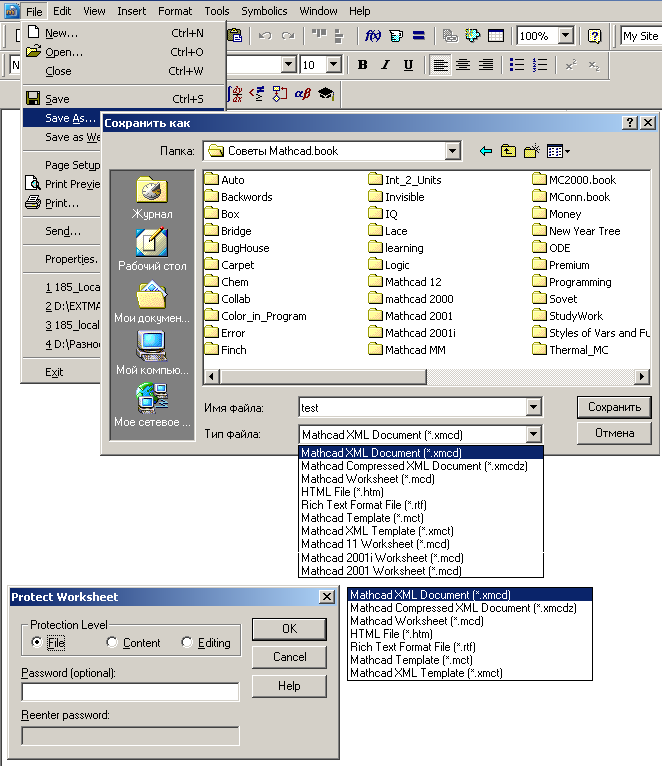Viewport: 662px width, 766px height.
Task: Choose Exit in the File menu
Action: point(54,372)
